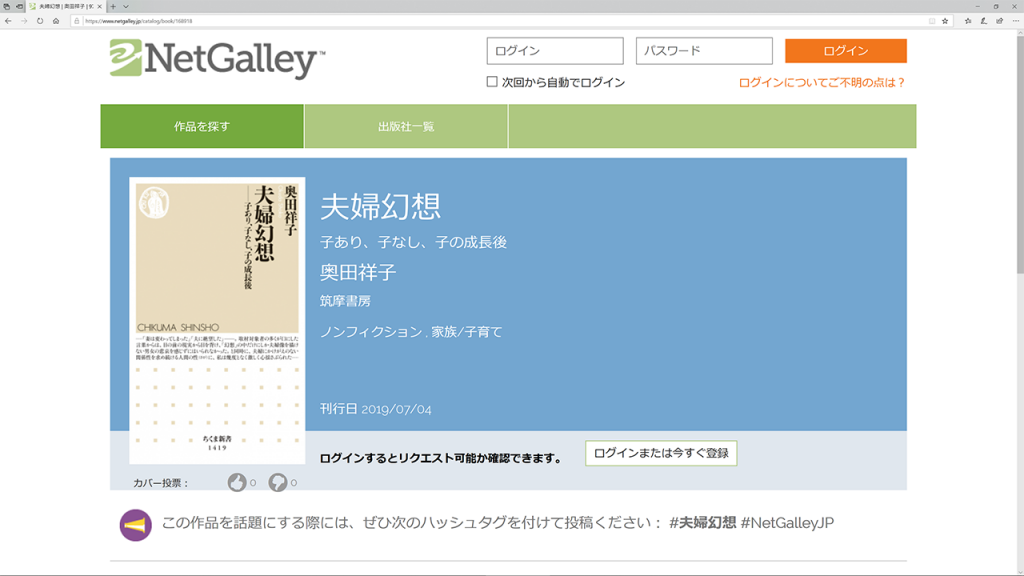Open ログインについてご不明の点は？ link

[x=822, y=83]
